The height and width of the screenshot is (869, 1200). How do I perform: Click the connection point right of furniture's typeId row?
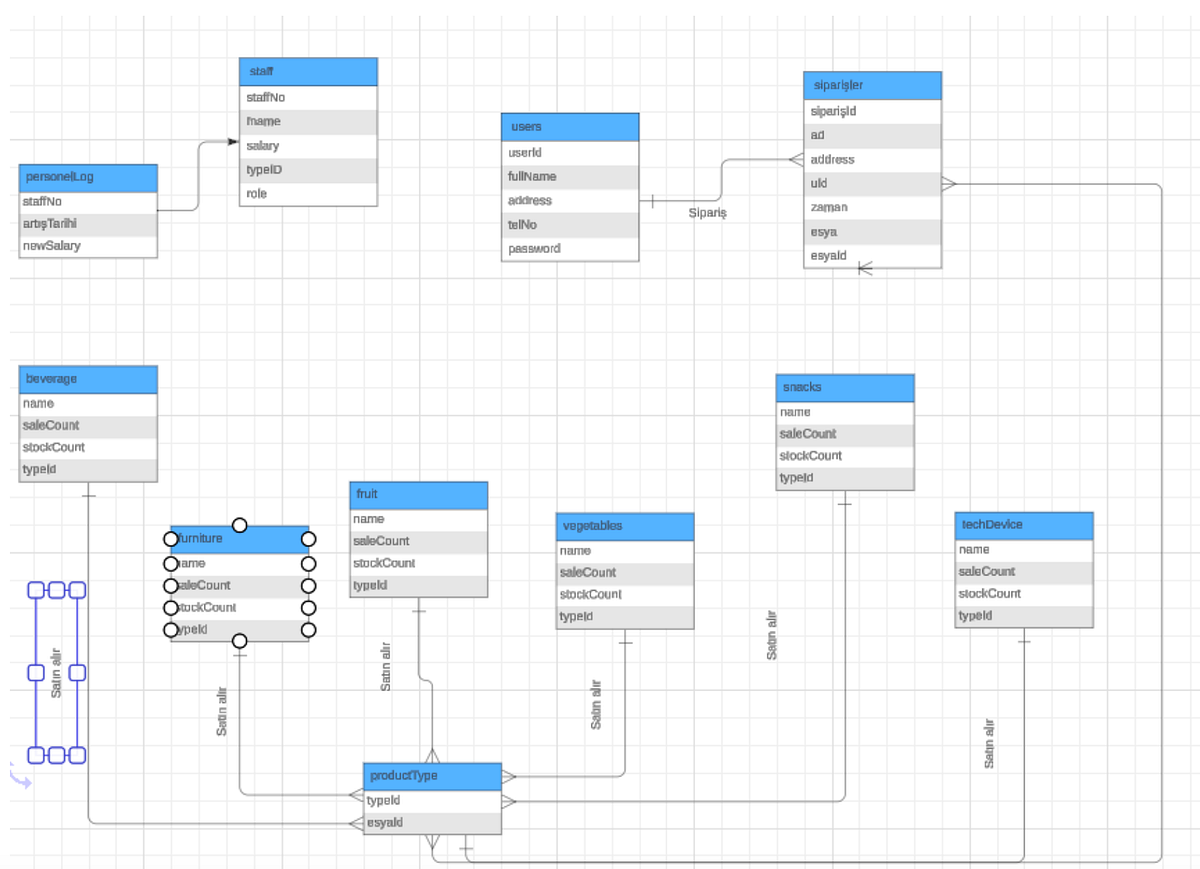point(308,630)
